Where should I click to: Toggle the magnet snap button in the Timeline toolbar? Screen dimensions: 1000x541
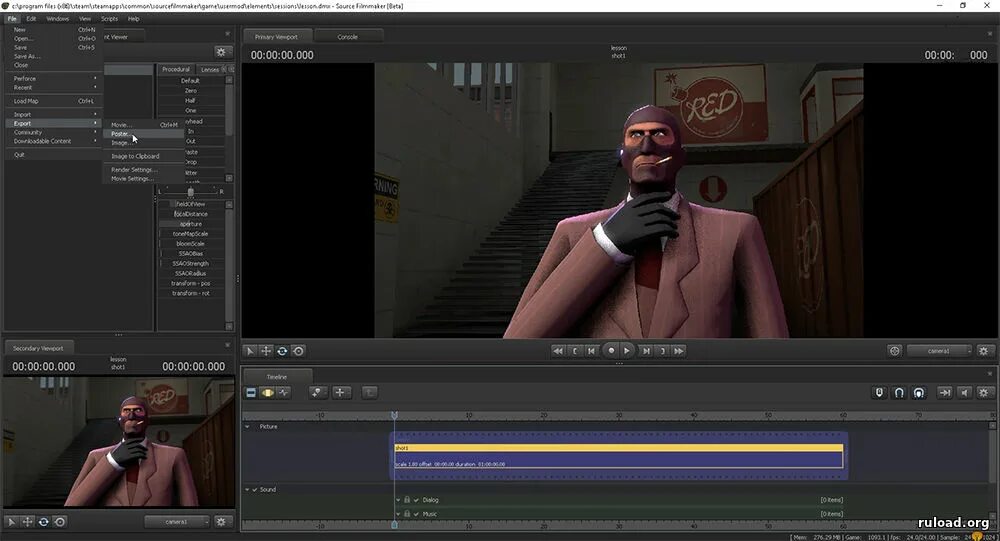click(899, 392)
